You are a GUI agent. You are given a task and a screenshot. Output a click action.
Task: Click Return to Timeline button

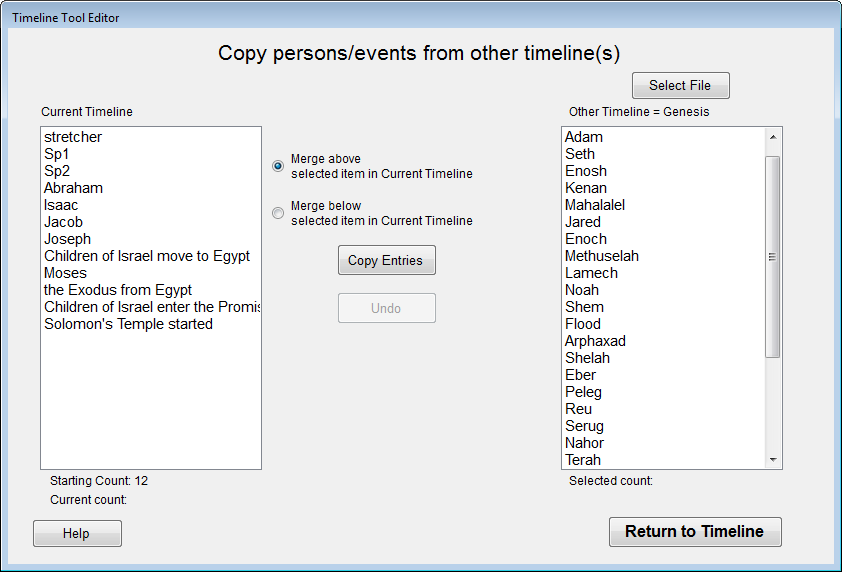pyautogui.click(x=694, y=532)
